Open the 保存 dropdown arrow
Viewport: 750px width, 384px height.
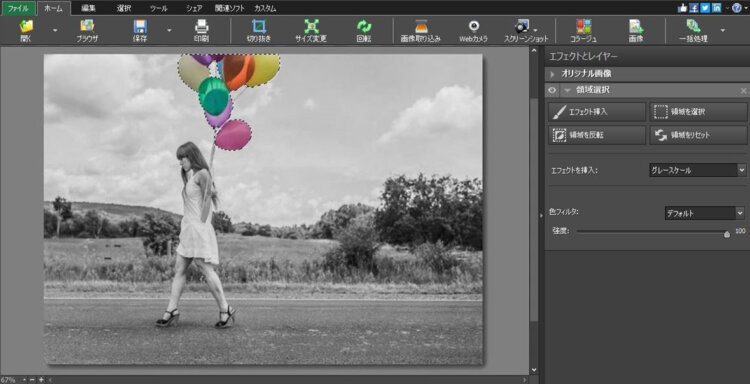169,31
